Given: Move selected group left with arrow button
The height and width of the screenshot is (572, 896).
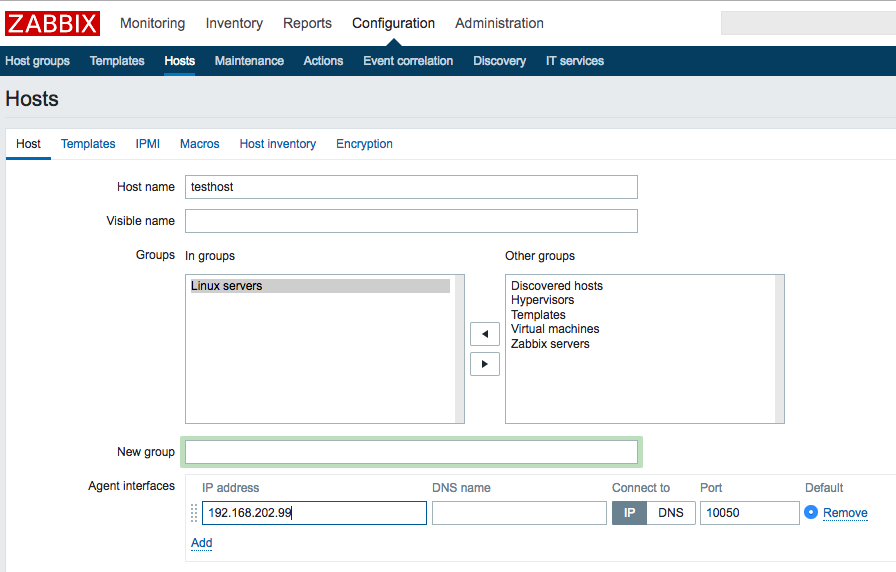Looking at the screenshot, I should point(485,334).
